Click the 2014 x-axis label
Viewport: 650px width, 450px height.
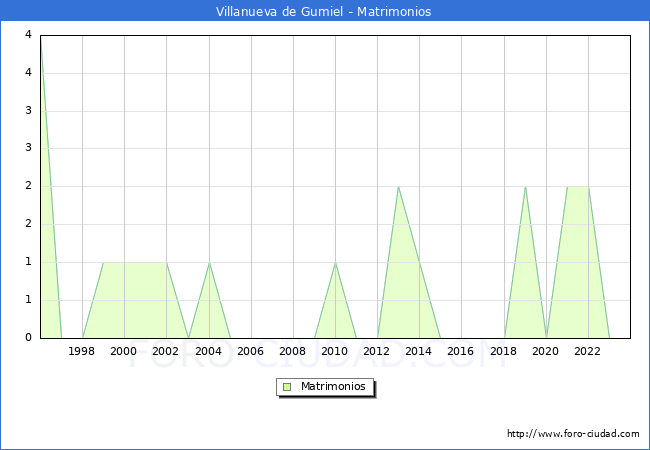[x=419, y=351]
